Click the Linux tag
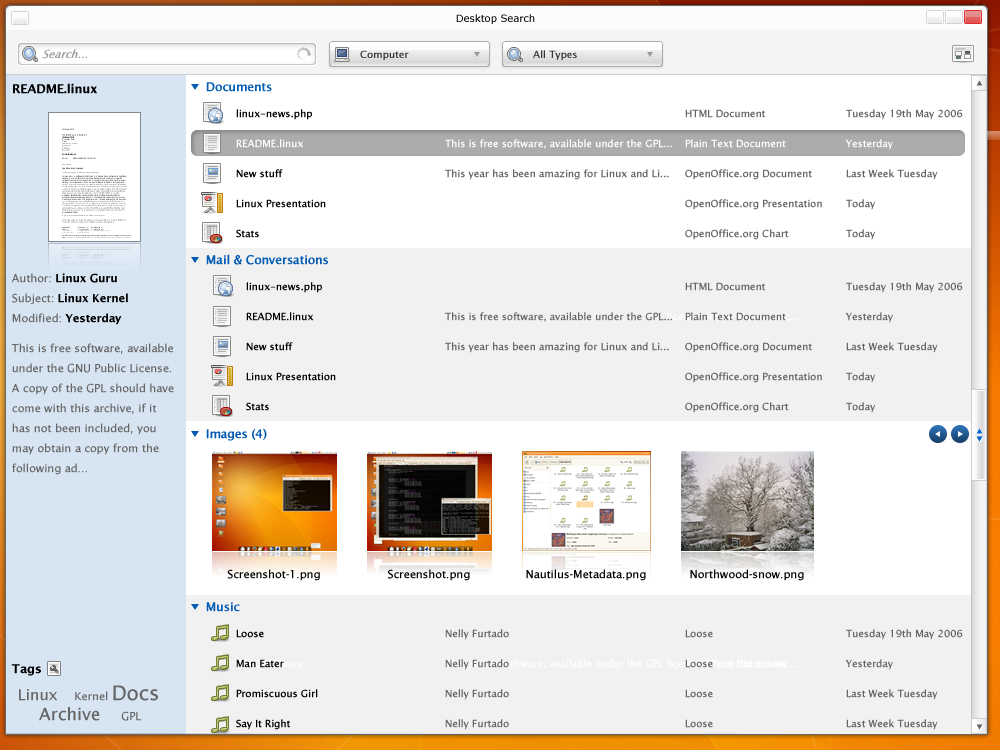 tap(37, 695)
